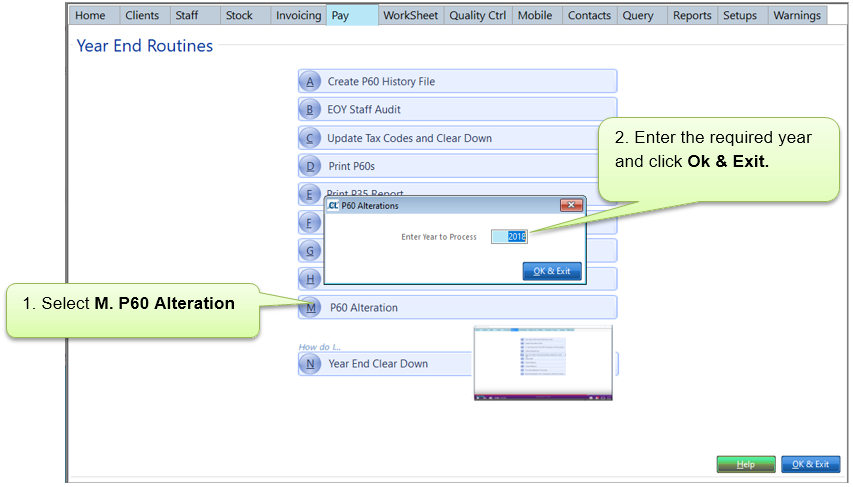The height and width of the screenshot is (487, 853).
Task: Open the Invoicing tab
Action: 298,15
